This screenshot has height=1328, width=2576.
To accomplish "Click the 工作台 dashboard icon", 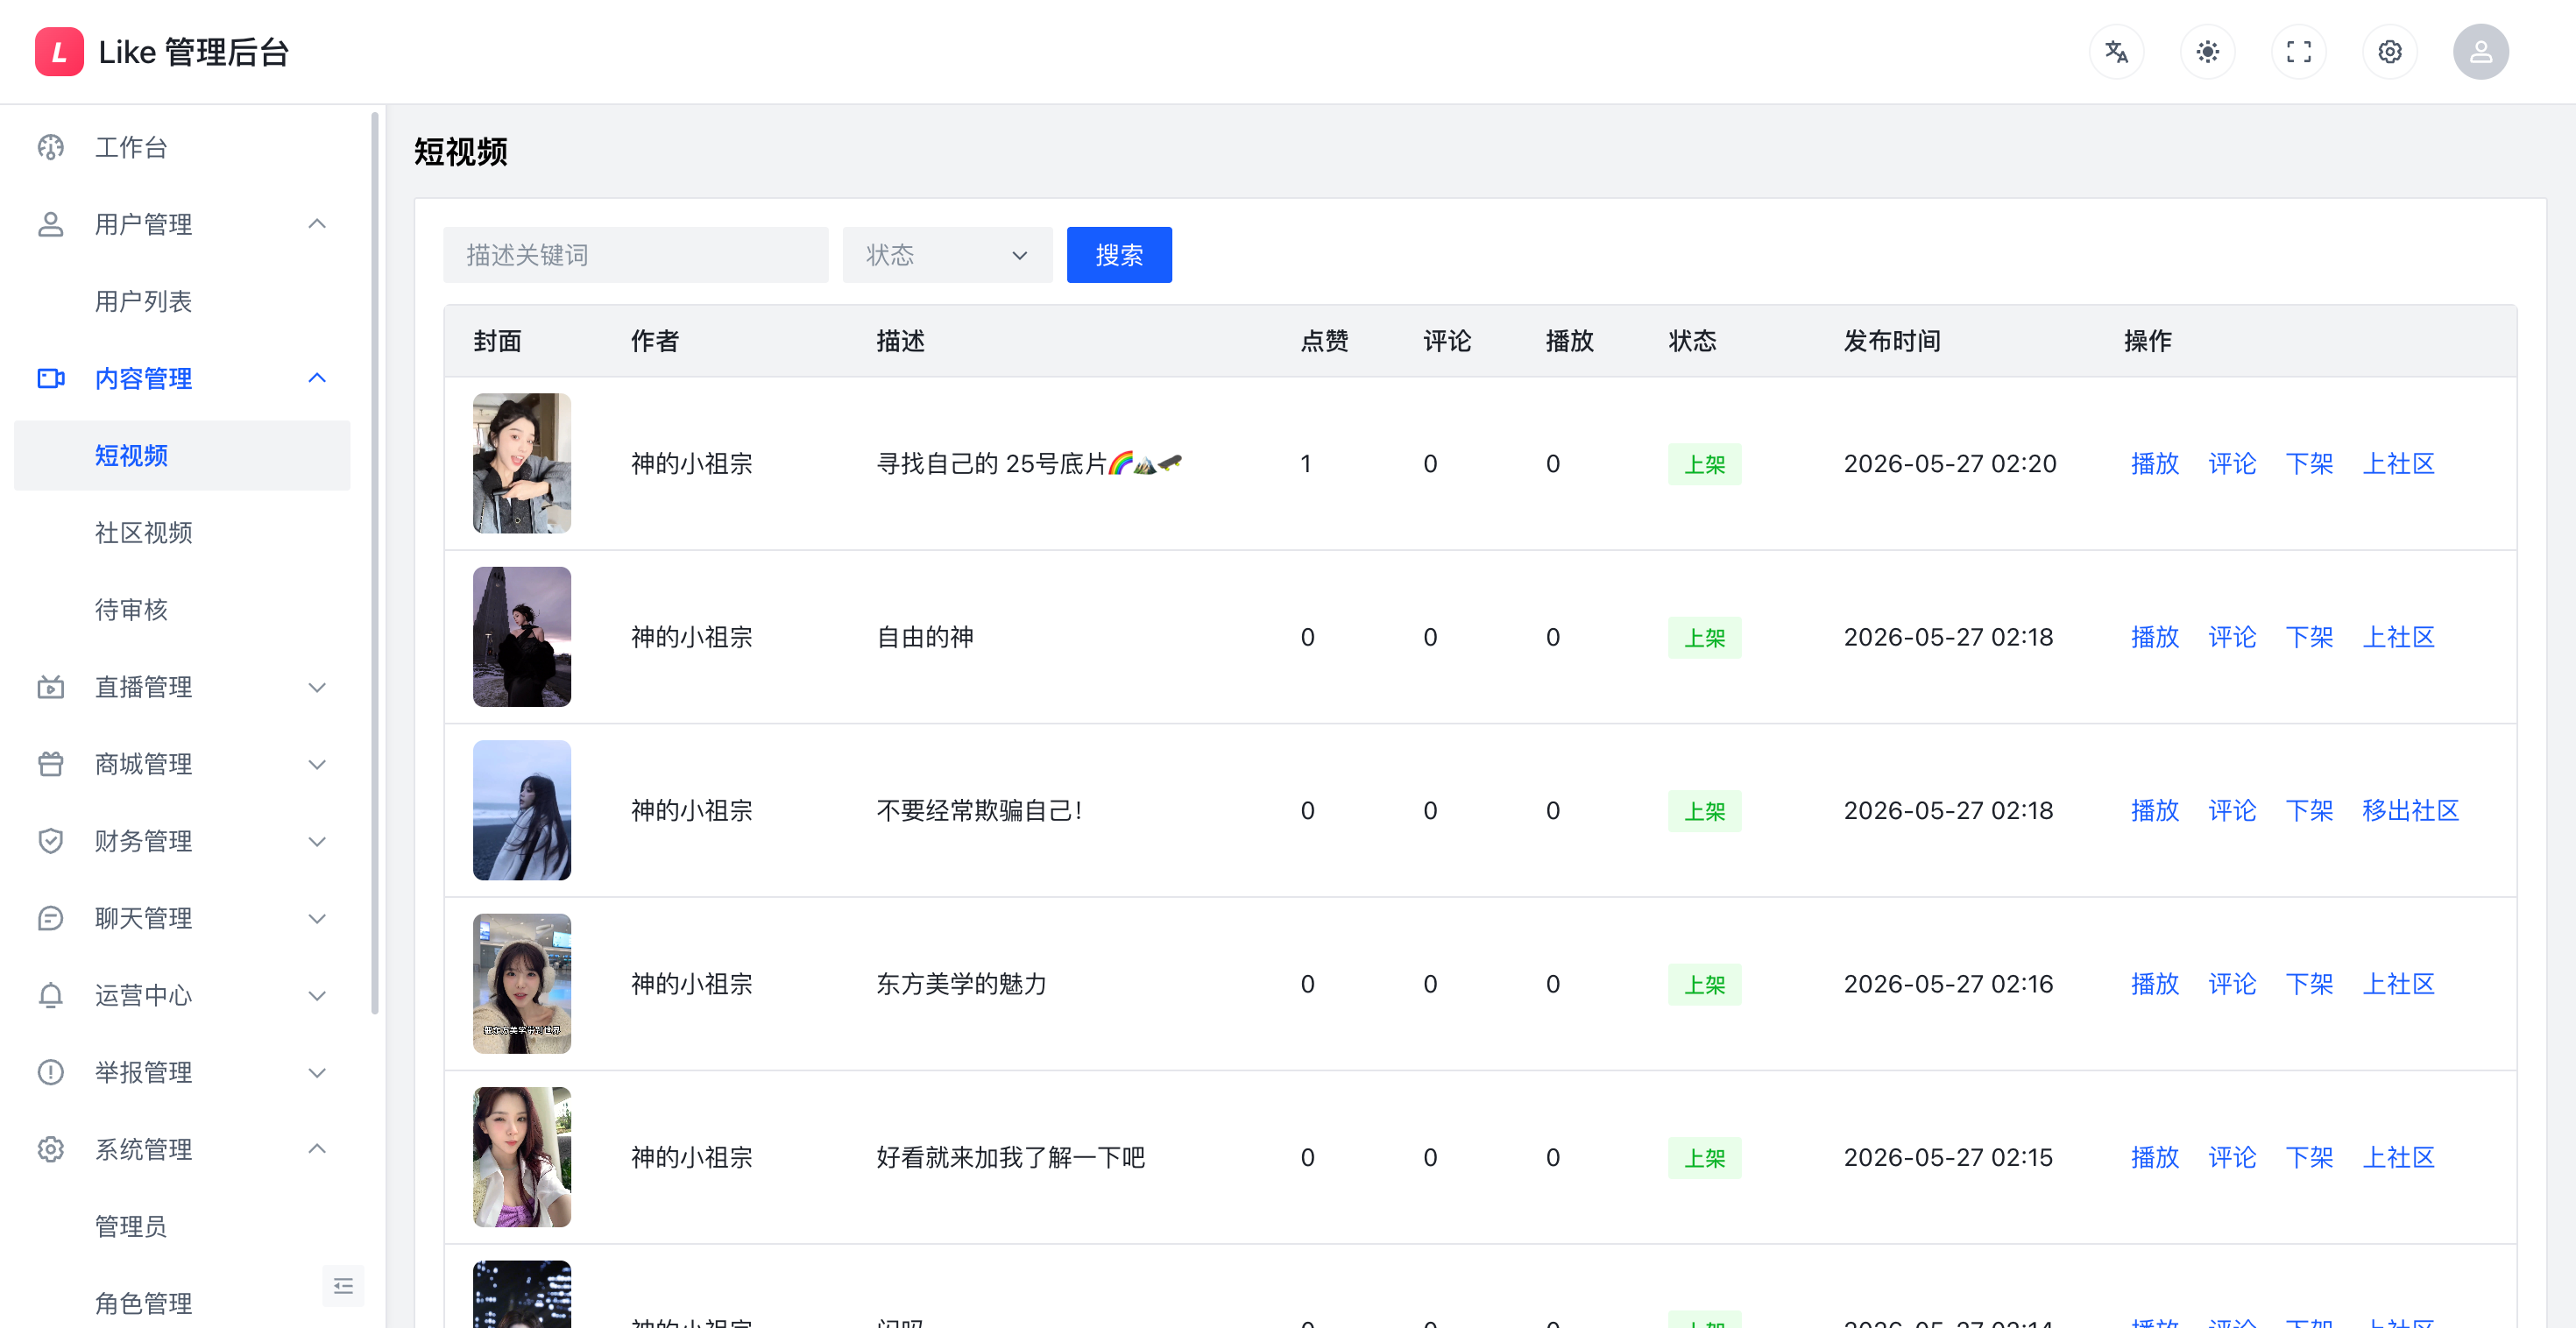I will tap(51, 148).
